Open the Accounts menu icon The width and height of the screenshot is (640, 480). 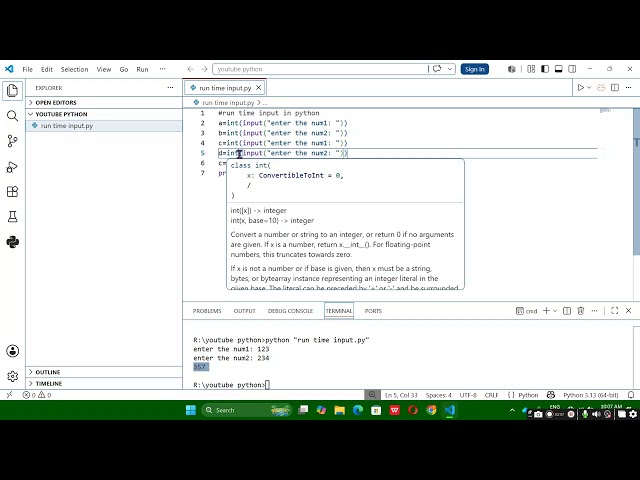12,351
